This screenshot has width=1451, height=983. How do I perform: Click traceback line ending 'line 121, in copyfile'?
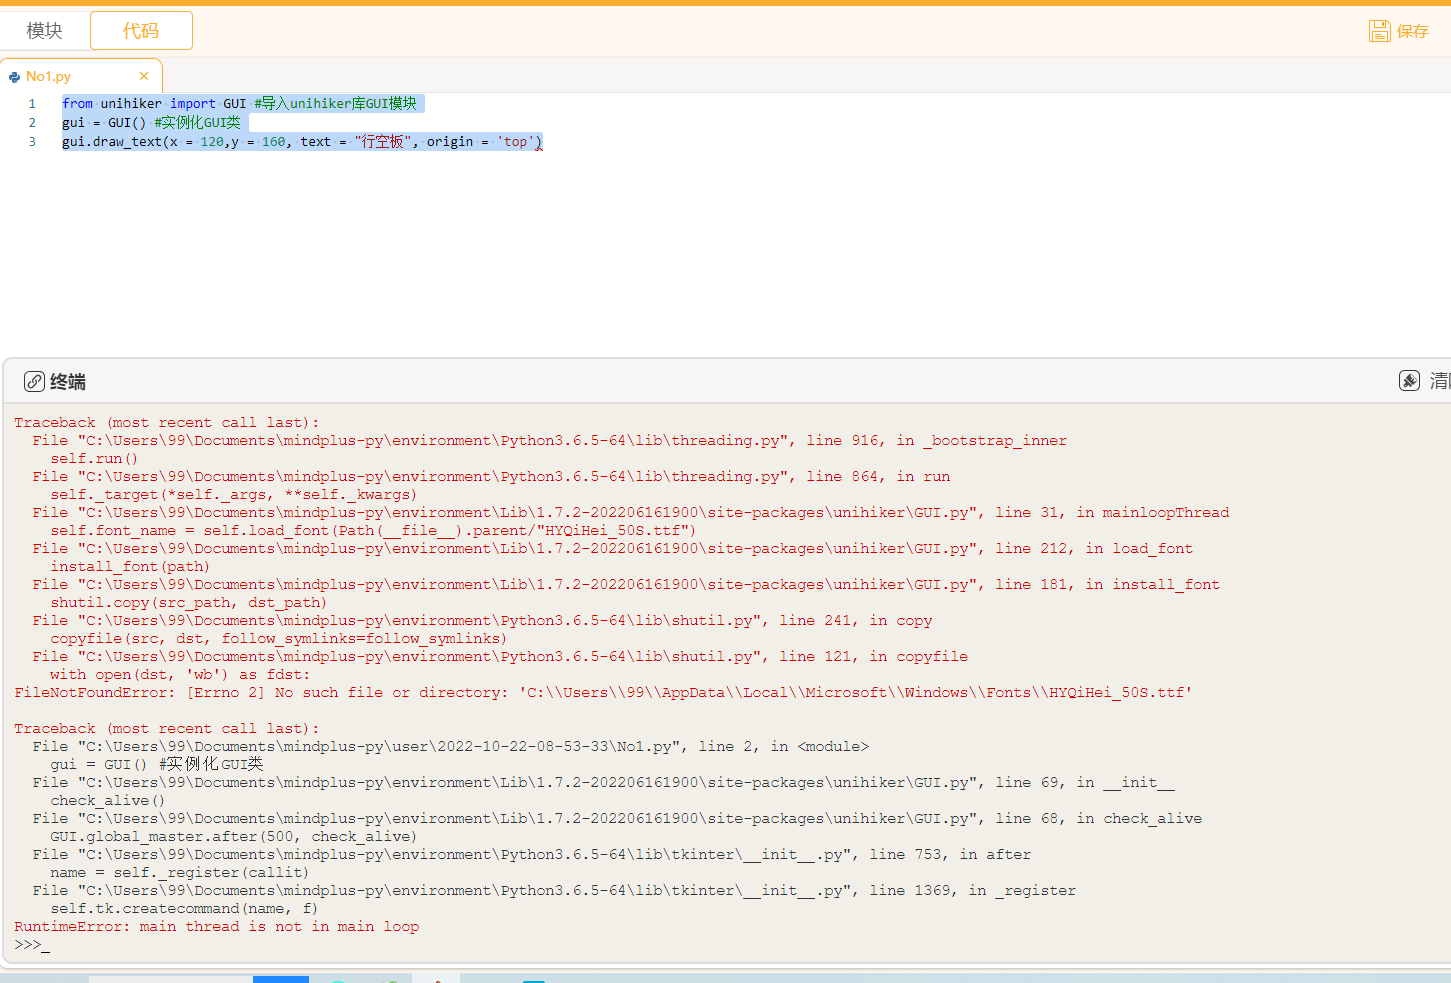500,656
